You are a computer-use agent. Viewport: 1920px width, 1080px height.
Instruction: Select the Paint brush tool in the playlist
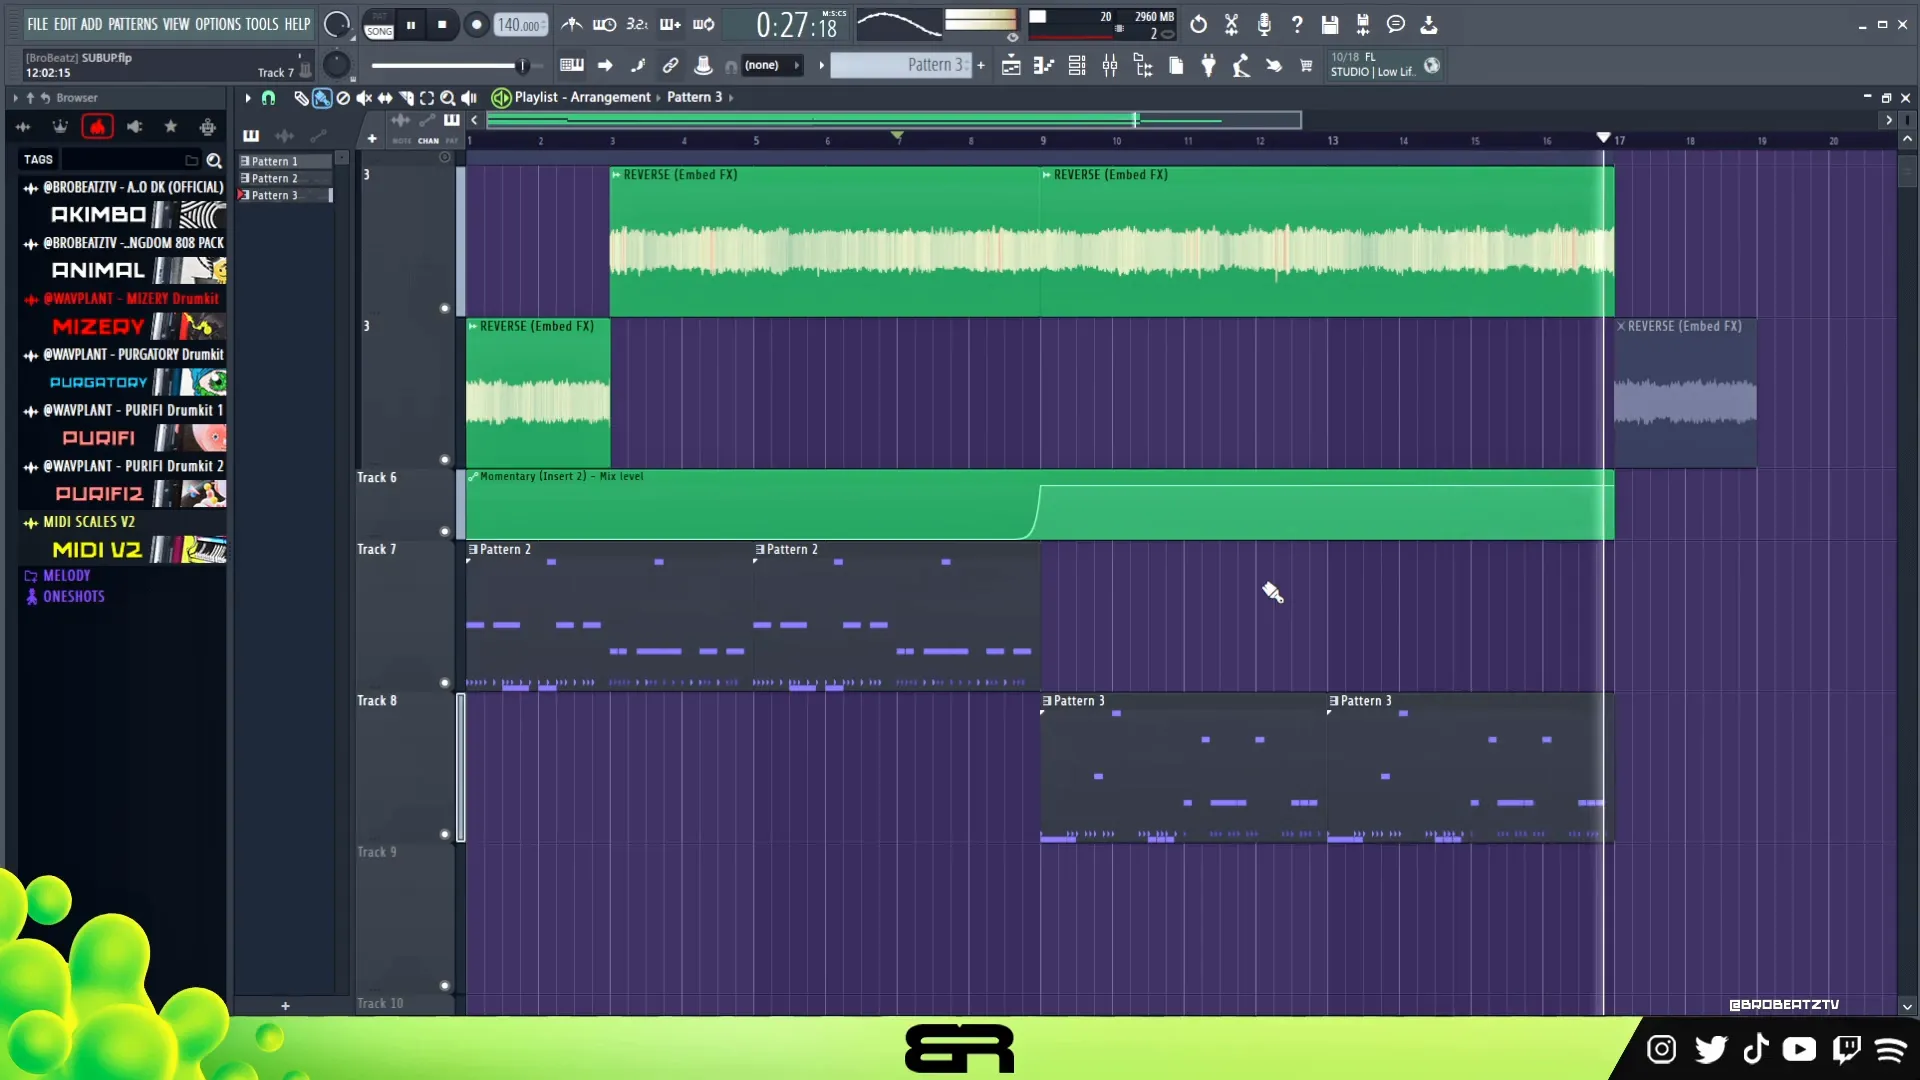322,98
